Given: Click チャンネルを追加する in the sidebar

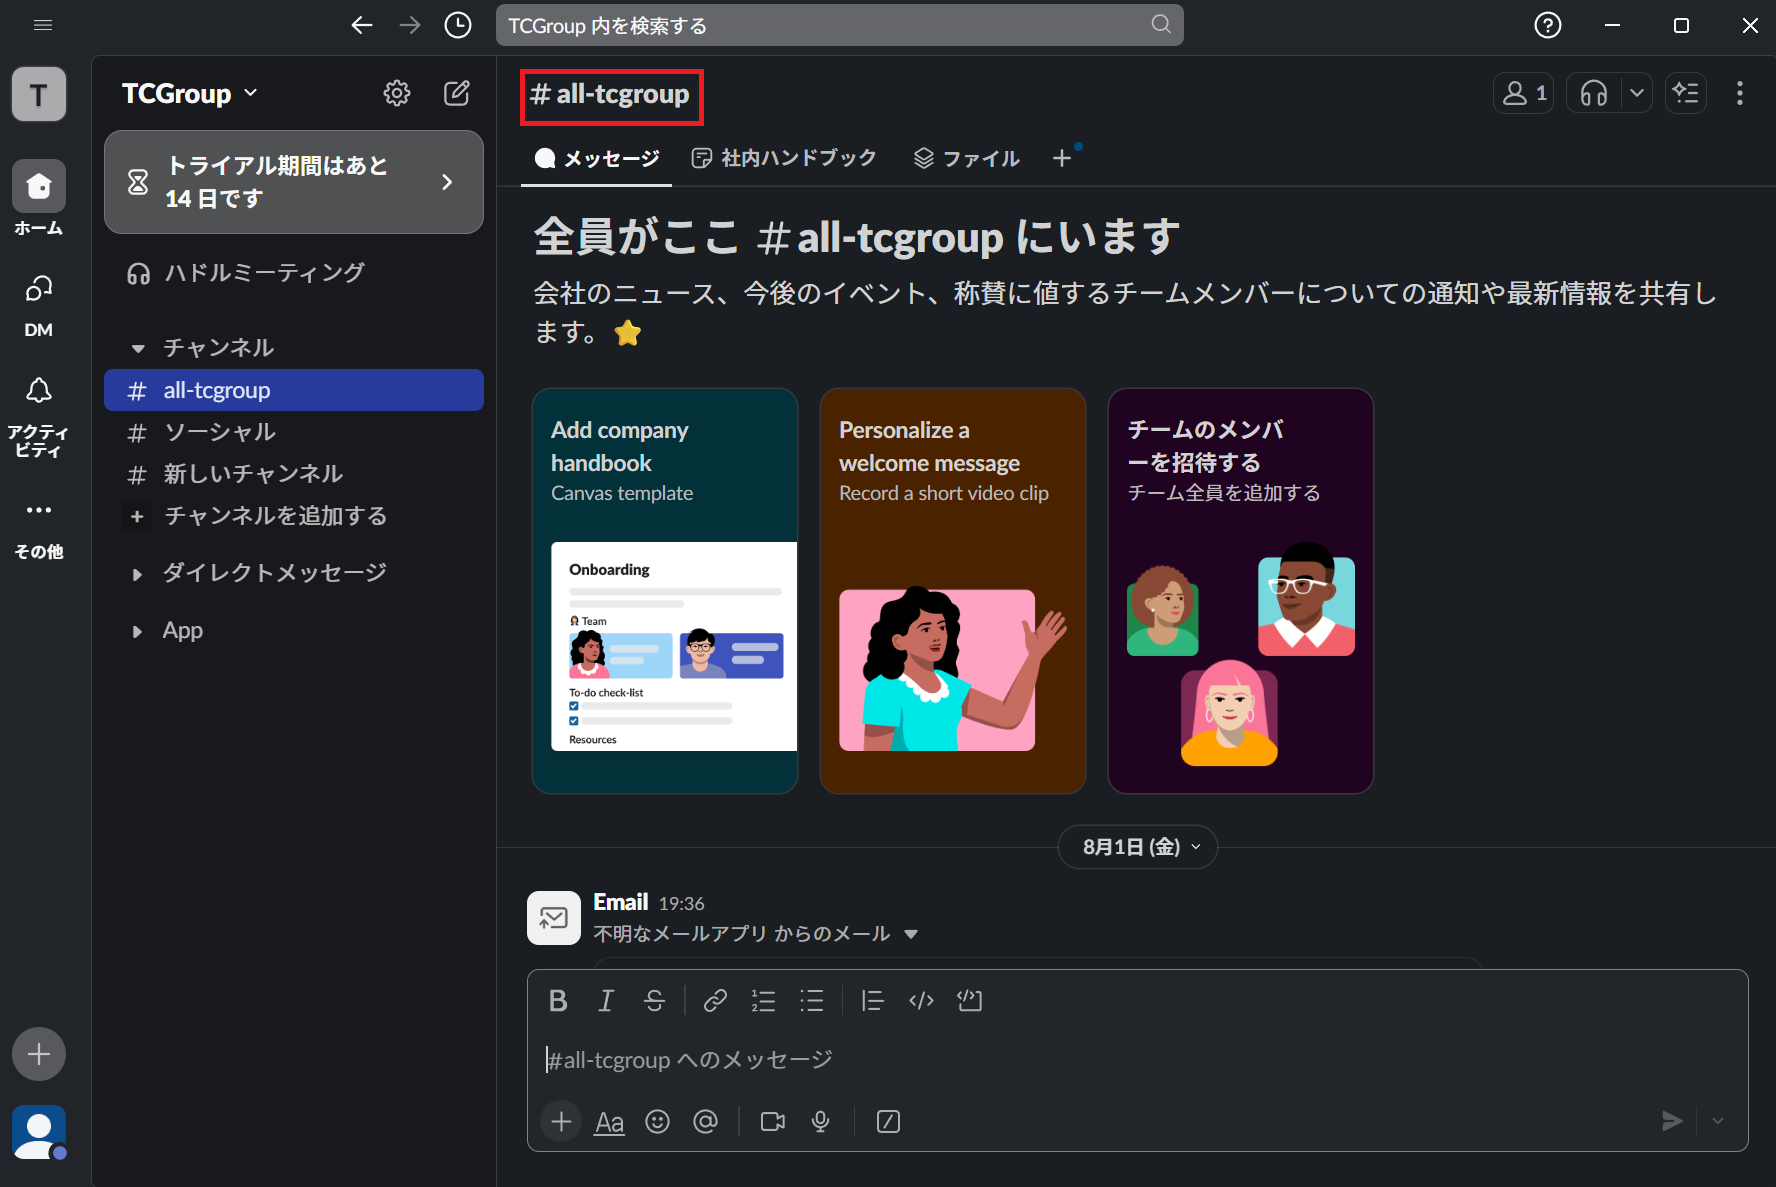Looking at the screenshot, I should [x=274, y=516].
